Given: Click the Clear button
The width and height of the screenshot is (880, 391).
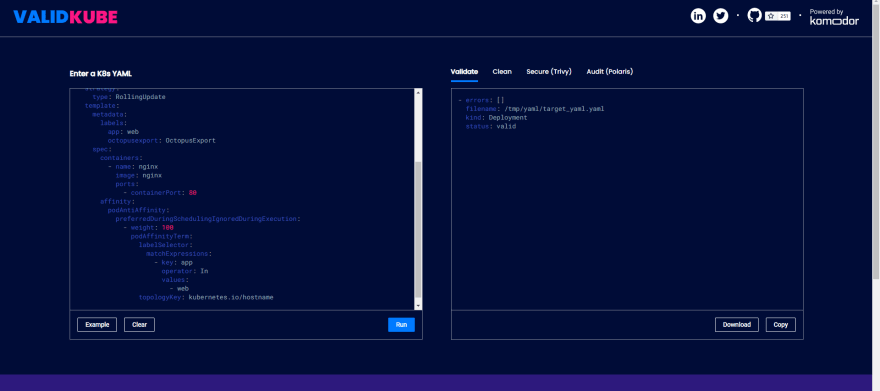Looking at the screenshot, I should [x=139, y=324].
